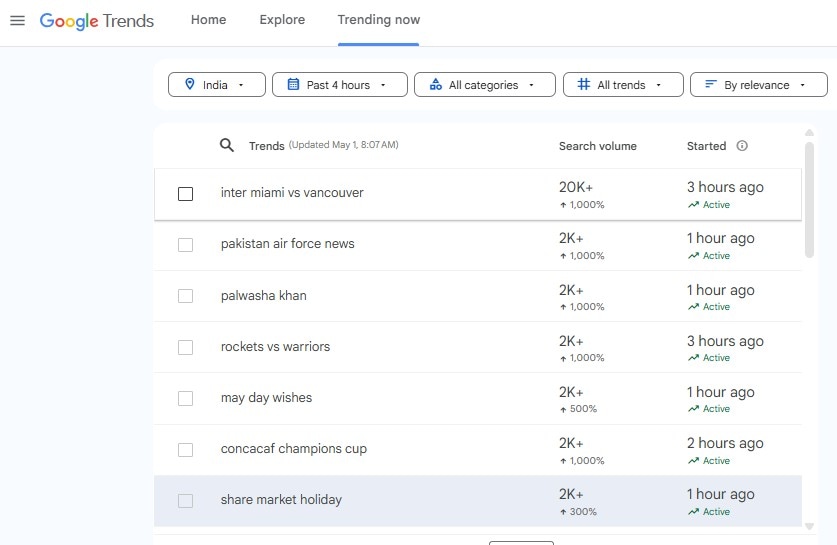837x545 pixels.
Task: Click the 2 hours ago started text
Action: (x=725, y=443)
